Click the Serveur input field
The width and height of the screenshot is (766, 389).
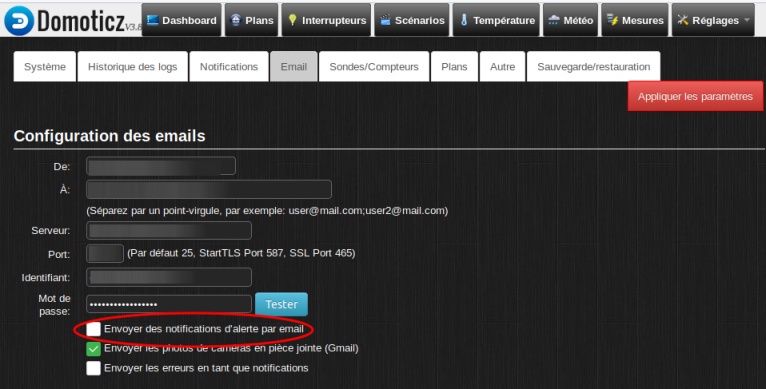coord(169,230)
